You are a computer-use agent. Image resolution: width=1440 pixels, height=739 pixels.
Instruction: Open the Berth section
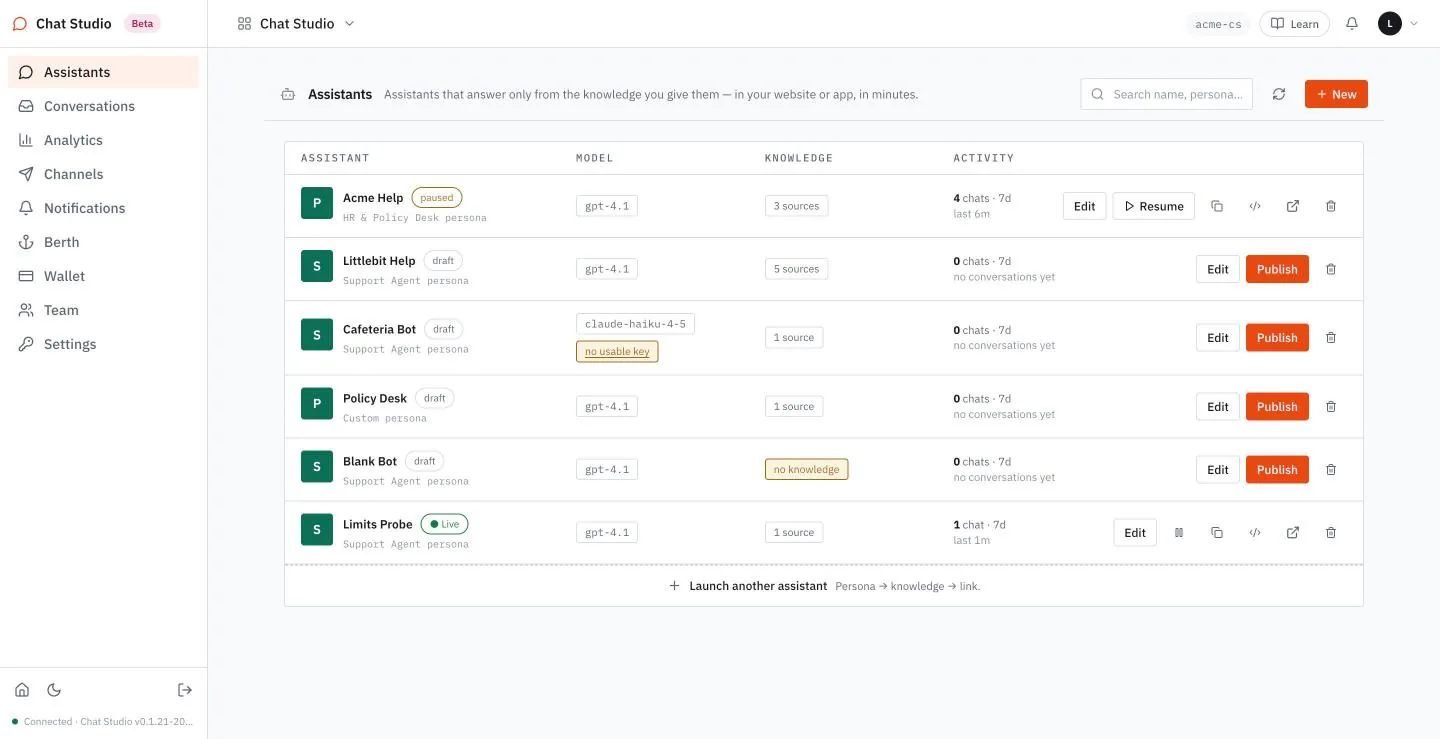[x=104, y=242]
